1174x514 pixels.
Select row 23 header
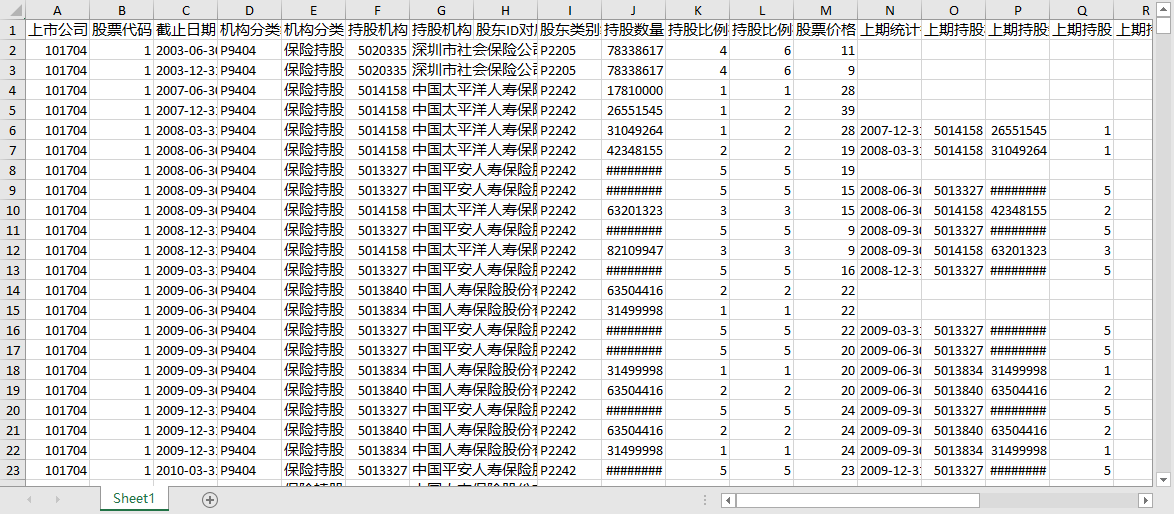click(x=12, y=470)
